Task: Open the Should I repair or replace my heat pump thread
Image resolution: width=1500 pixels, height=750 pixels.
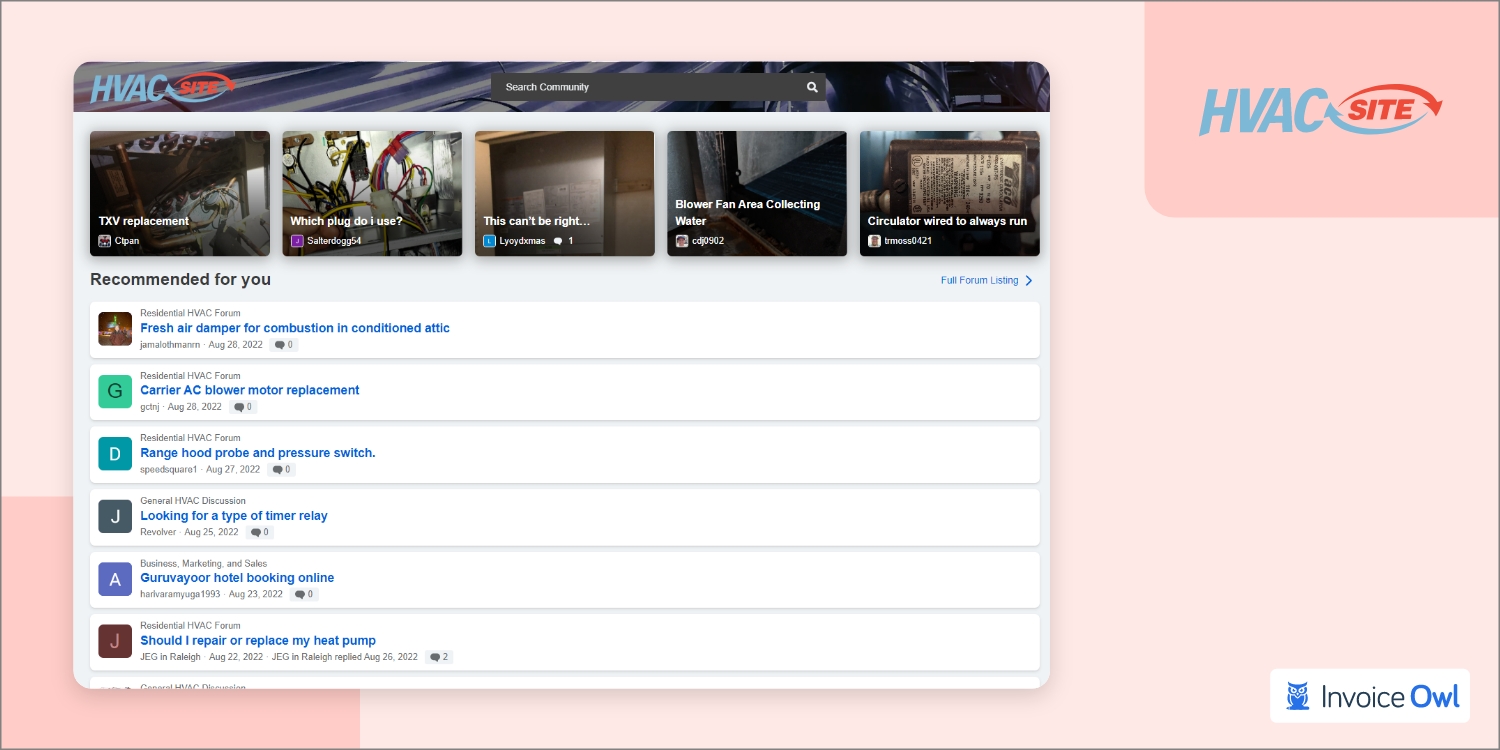Action: point(257,640)
